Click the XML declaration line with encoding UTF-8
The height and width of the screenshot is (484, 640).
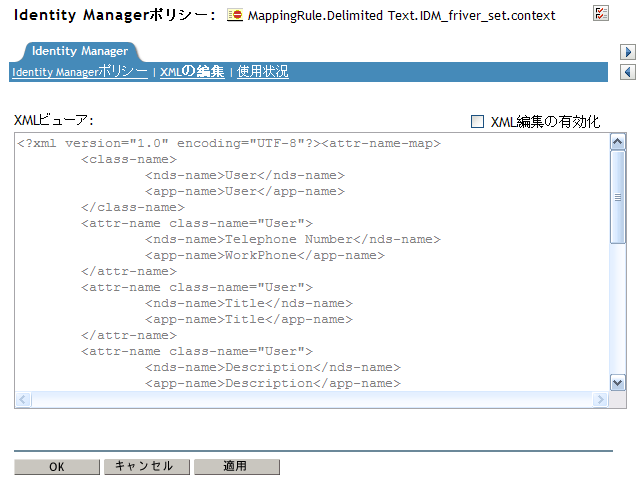tap(229, 144)
